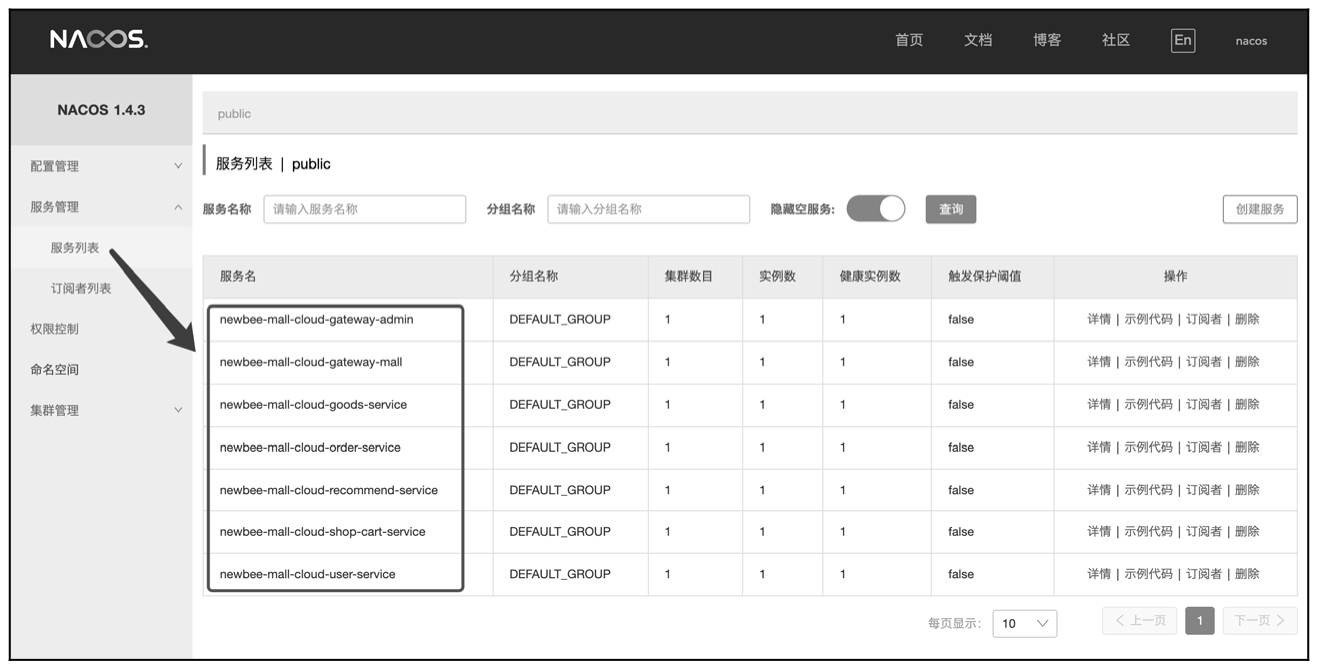Click the NACOS 1.4.3 version label

click(101, 110)
